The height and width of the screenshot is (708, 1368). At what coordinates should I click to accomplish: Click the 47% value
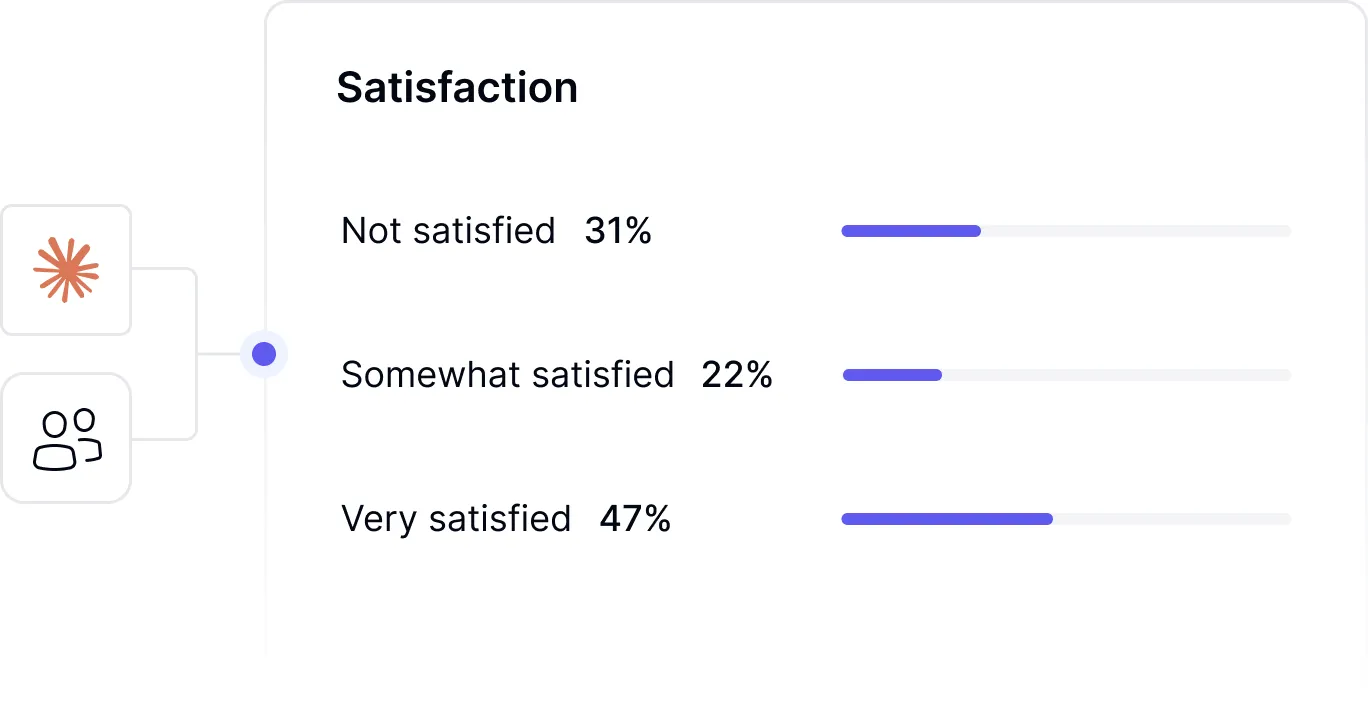(x=635, y=519)
